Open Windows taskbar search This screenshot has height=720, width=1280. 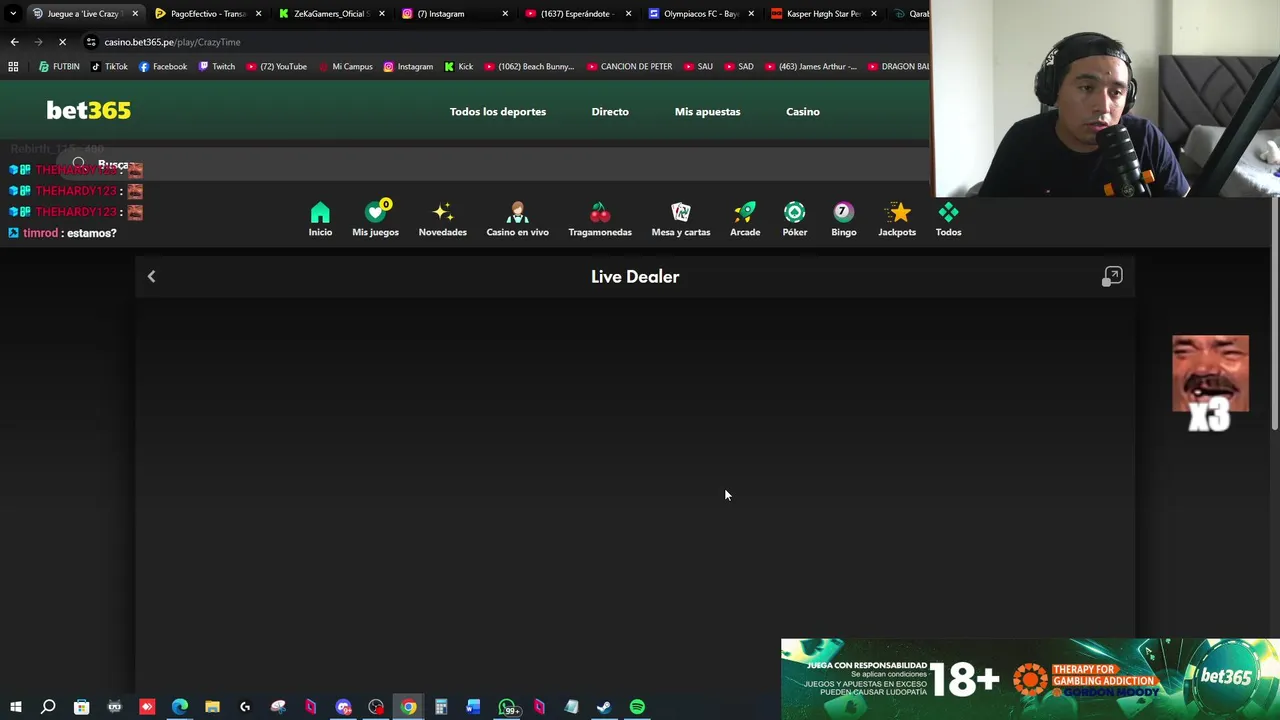tap(48, 708)
